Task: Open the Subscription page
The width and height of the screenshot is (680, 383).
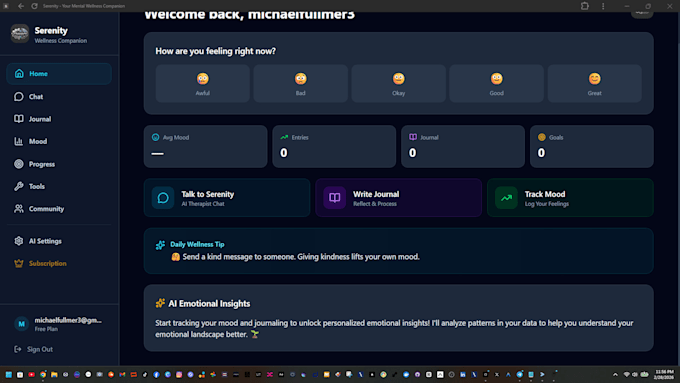Action: point(59,263)
